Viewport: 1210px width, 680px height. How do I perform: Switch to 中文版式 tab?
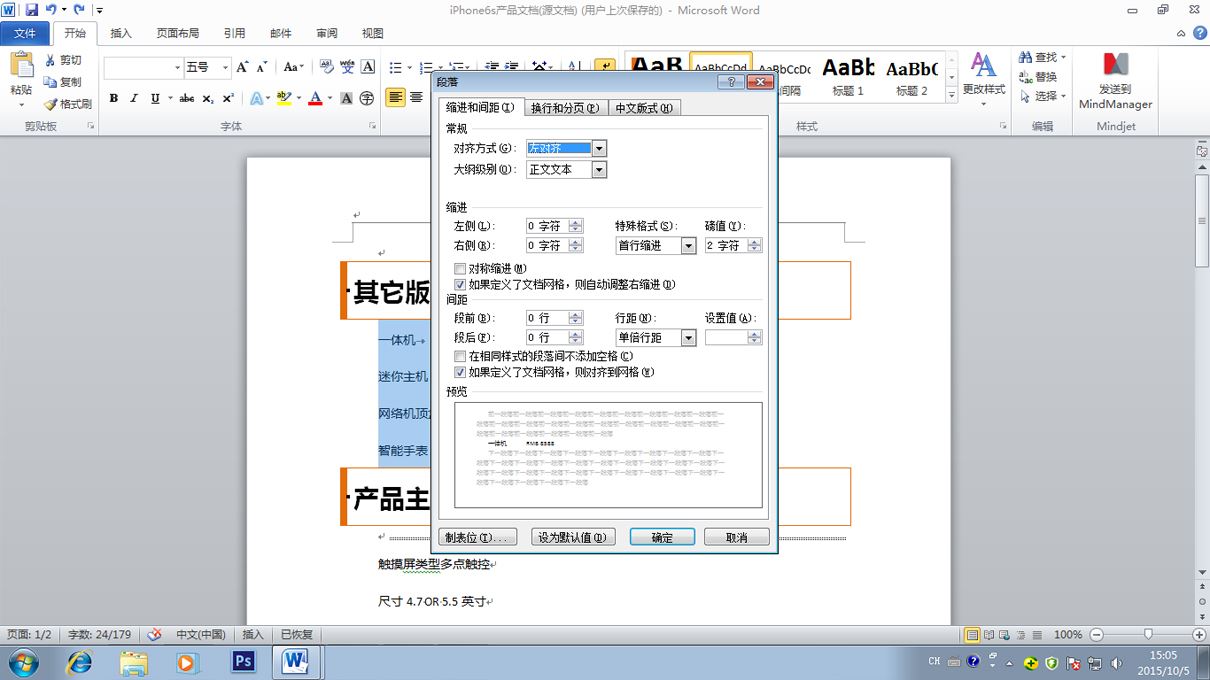[x=644, y=108]
